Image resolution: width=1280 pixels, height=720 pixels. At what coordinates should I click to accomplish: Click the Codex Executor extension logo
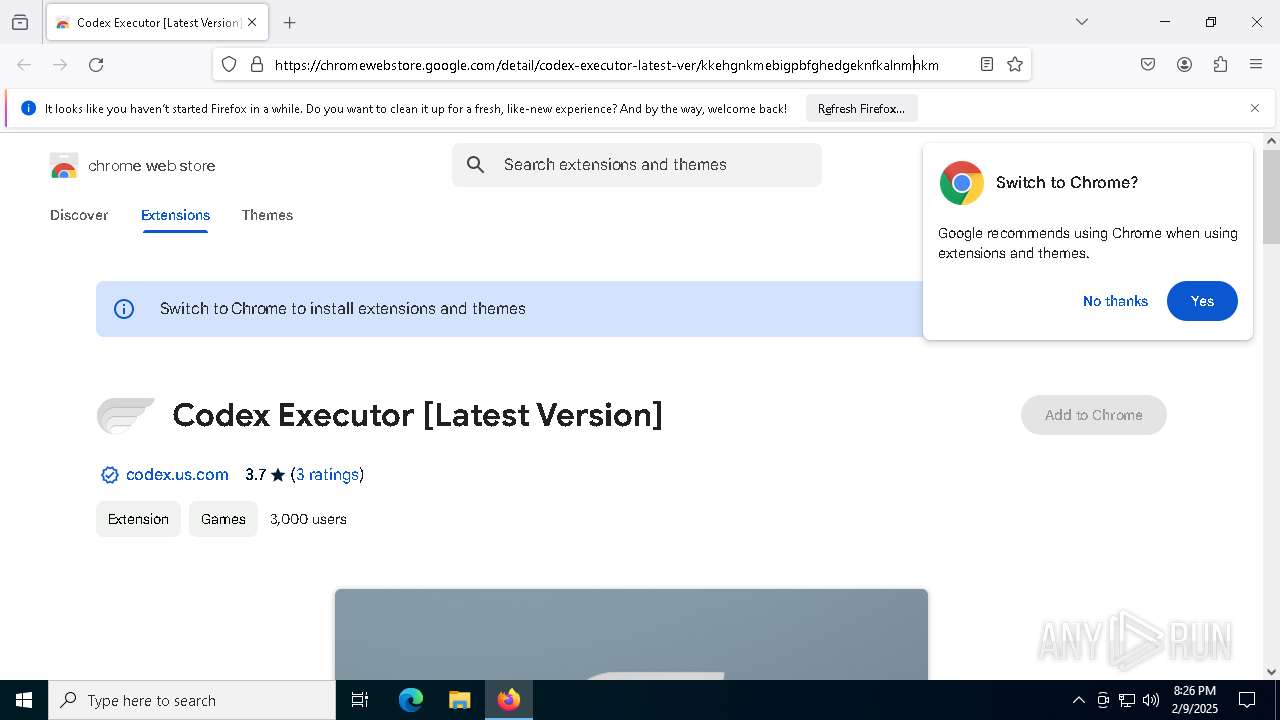coord(126,415)
